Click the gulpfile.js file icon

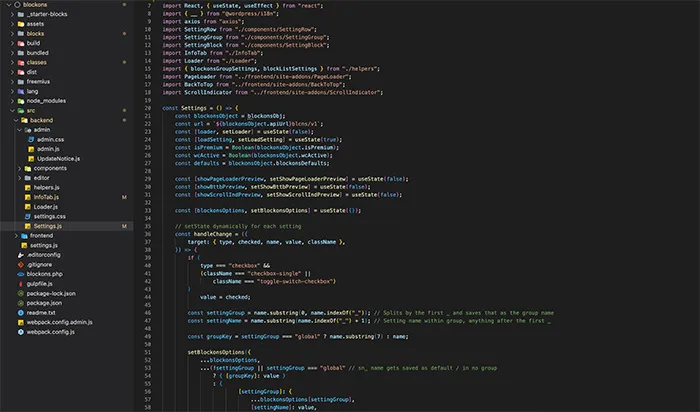pos(21,284)
